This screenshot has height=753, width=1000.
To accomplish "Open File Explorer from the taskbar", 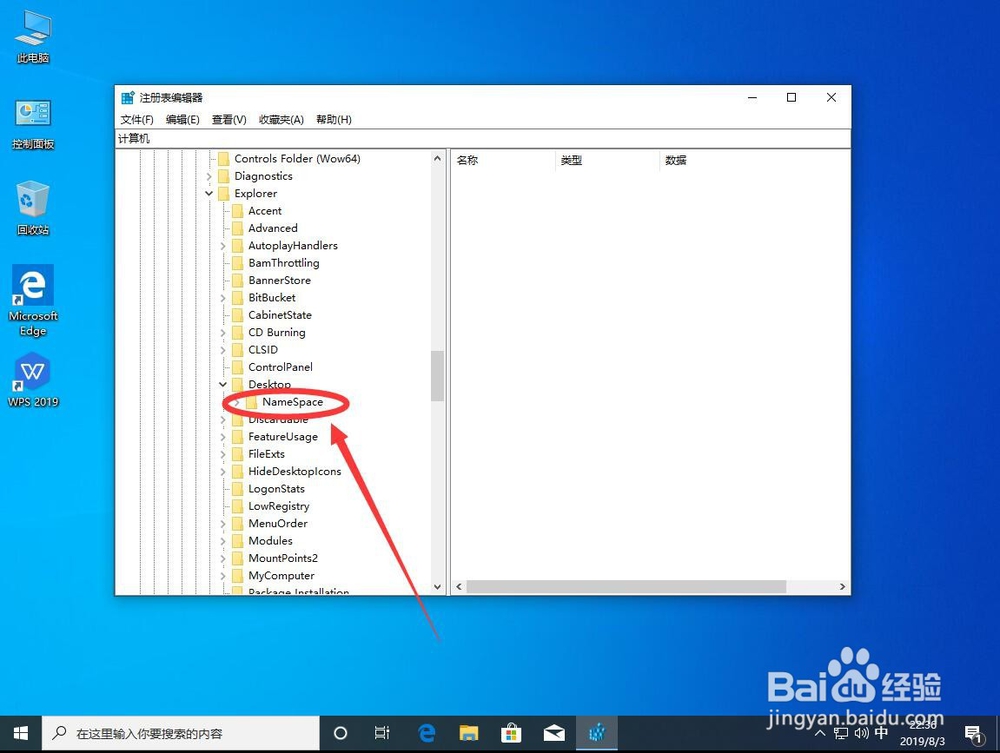I will 469,733.
